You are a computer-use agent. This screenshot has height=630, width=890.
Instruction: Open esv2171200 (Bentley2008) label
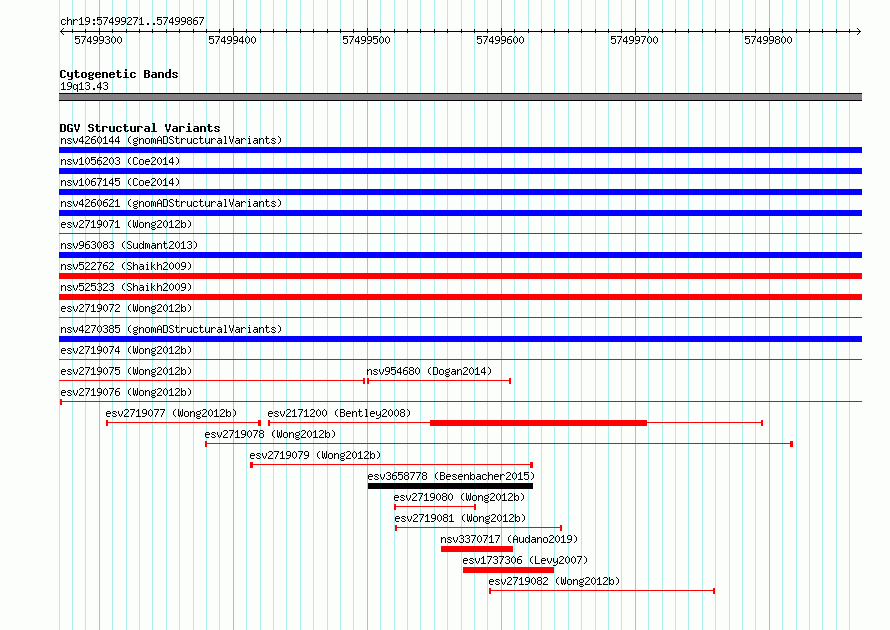pyautogui.click(x=339, y=413)
